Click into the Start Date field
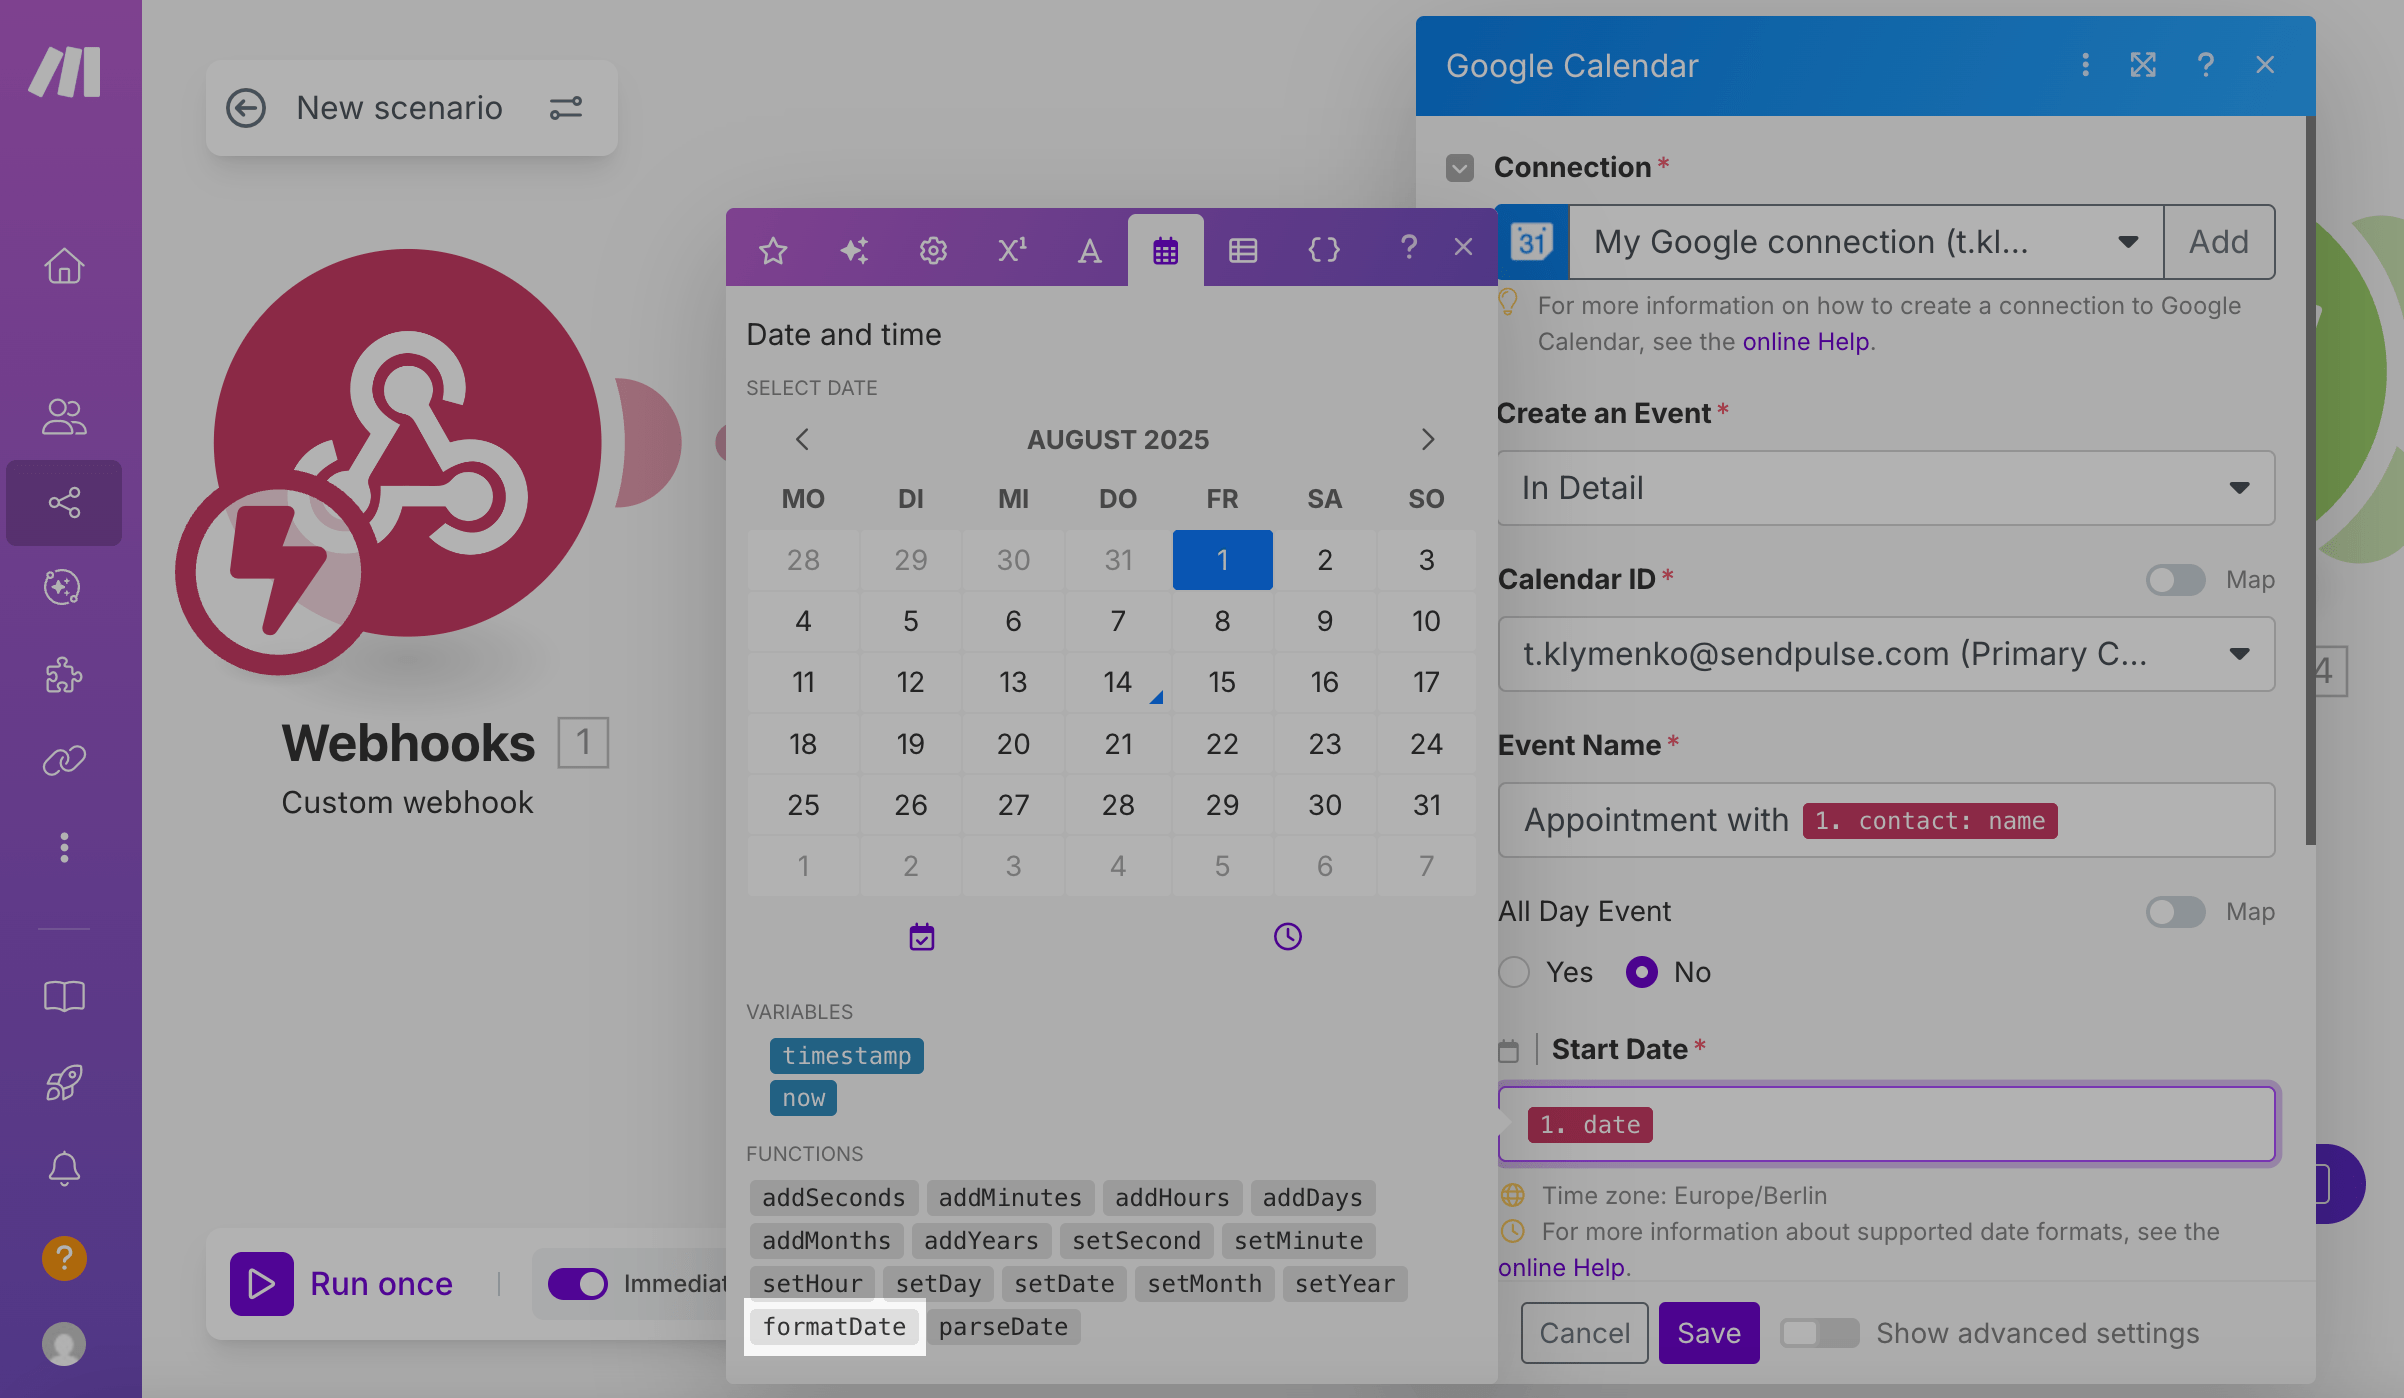The width and height of the screenshot is (2404, 1398). [x=1950, y=1124]
